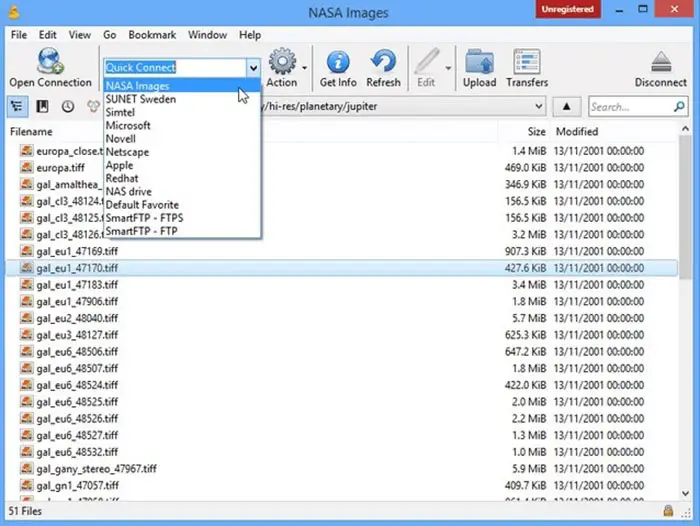Screen dimensions: 700x526
Task: Open the View menu
Action: click(x=79, y=35)
